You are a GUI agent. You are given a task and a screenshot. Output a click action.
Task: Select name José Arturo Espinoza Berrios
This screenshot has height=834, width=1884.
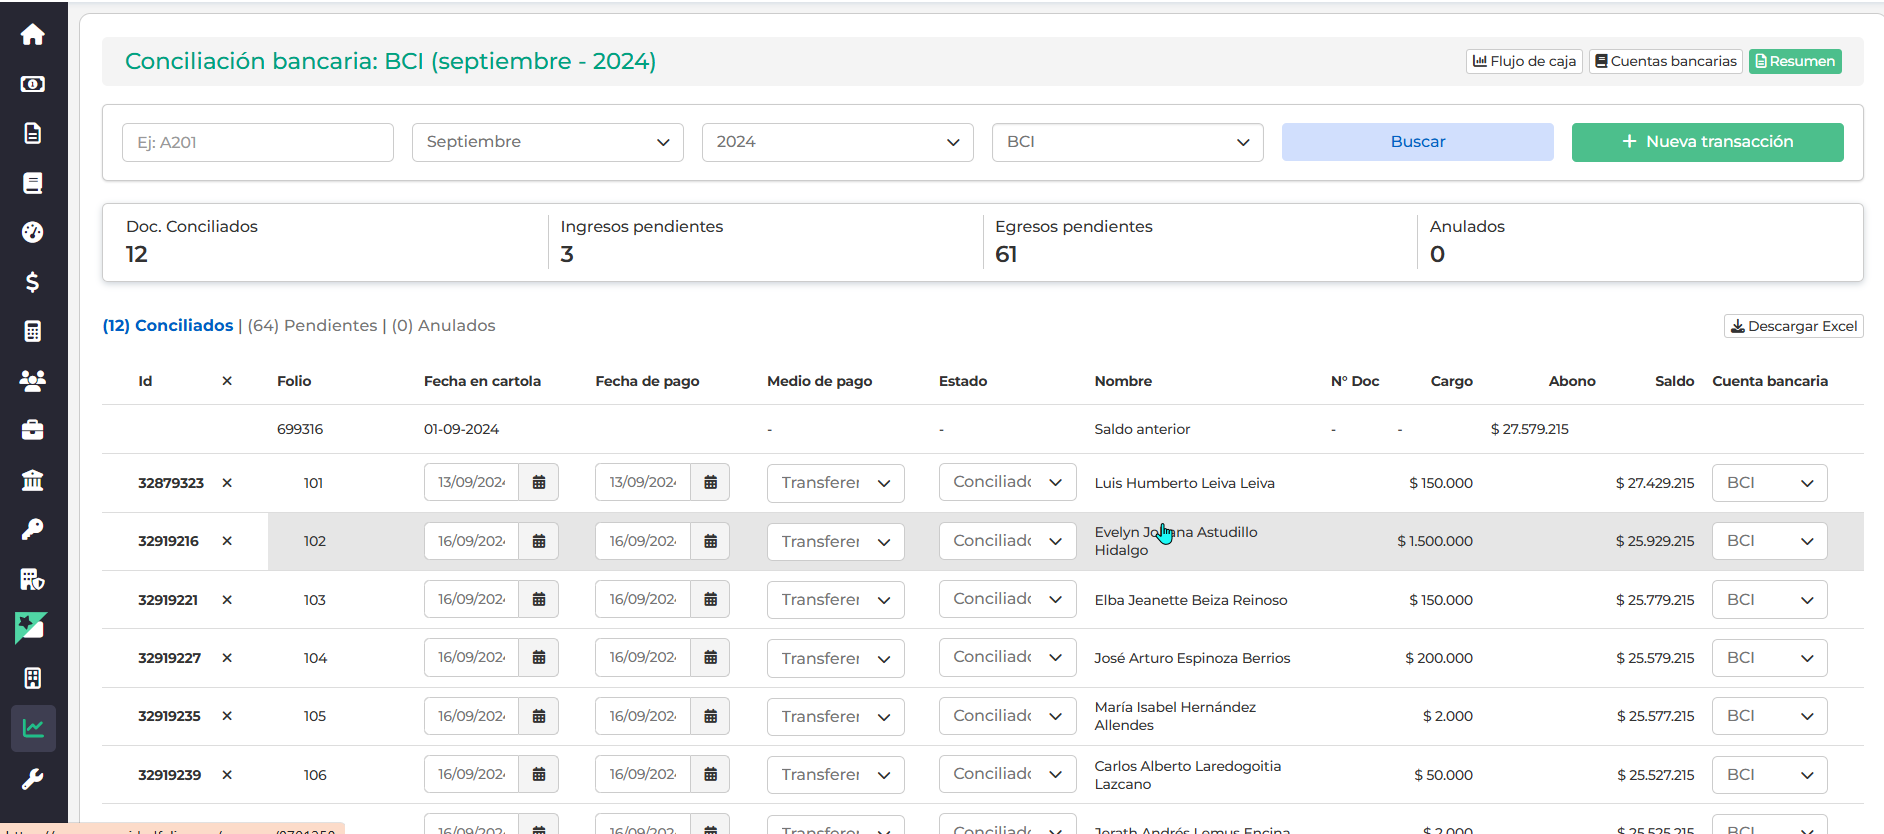pyautogui.click(x=1192, y=658)
